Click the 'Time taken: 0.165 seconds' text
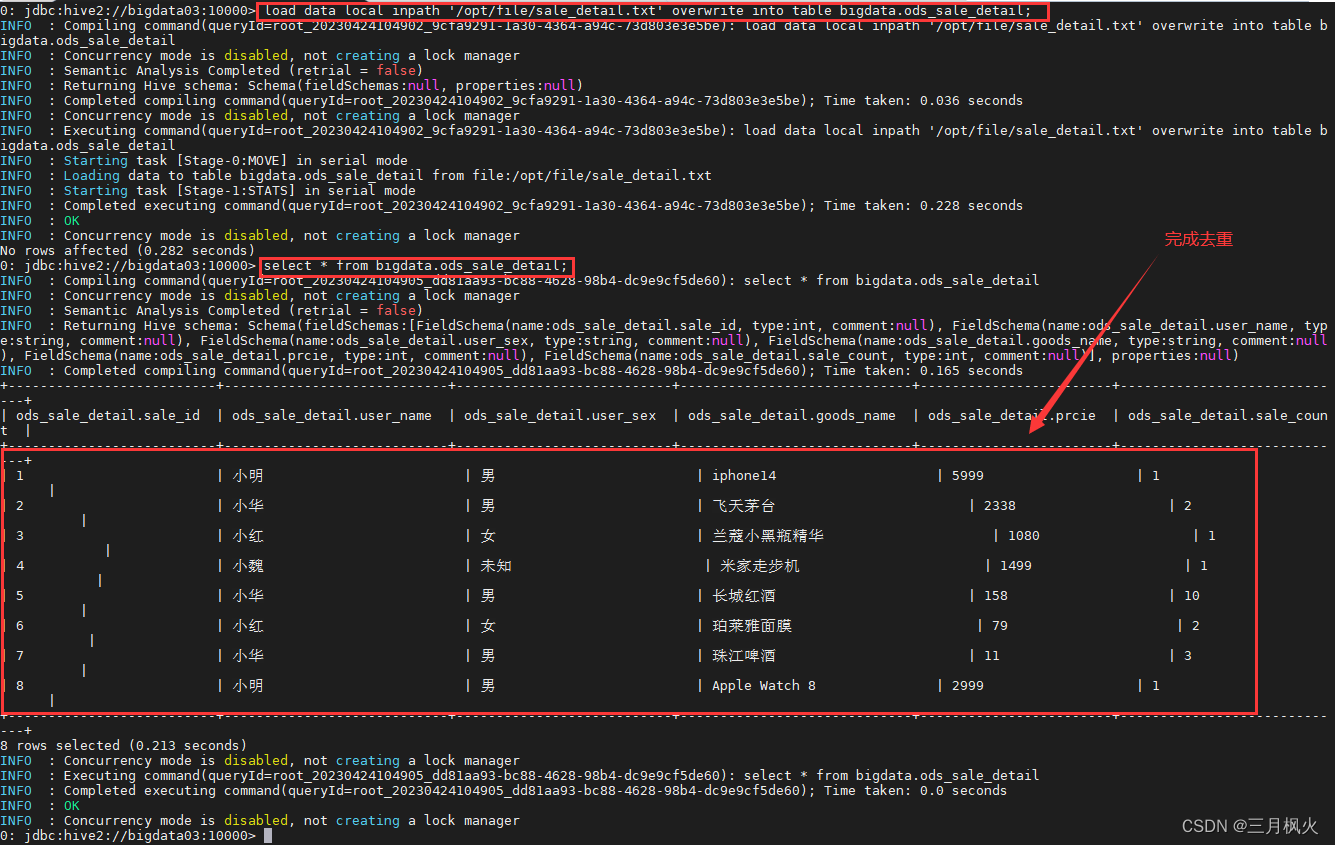The width and height of the screenshot is (1335, 845). pyautogui.click(x=924, y=371)
